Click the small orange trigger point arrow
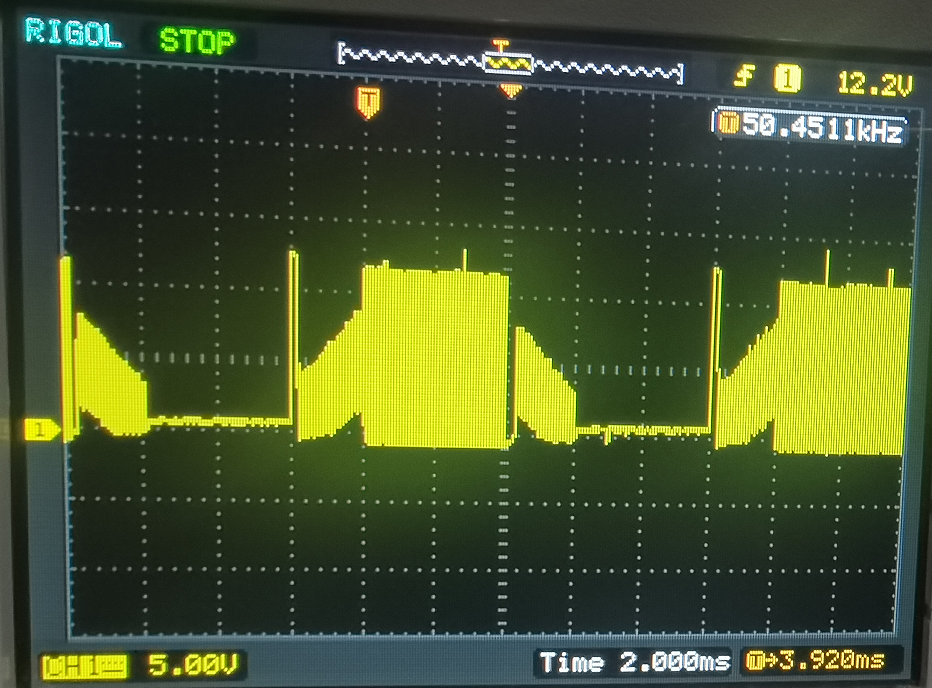Viewport: 932px width, 688px height. 511,90
